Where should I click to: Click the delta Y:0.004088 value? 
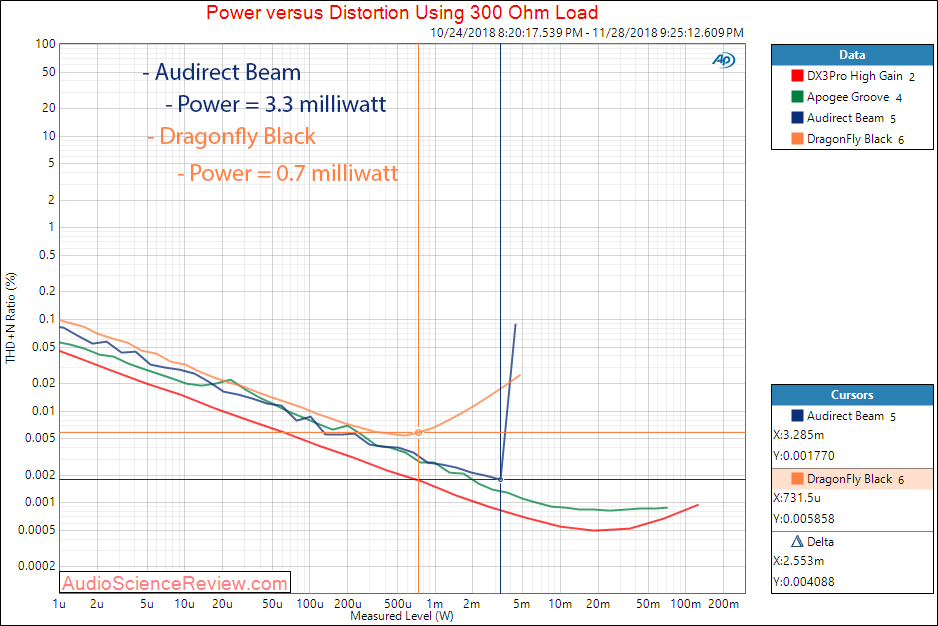(803, 582)
